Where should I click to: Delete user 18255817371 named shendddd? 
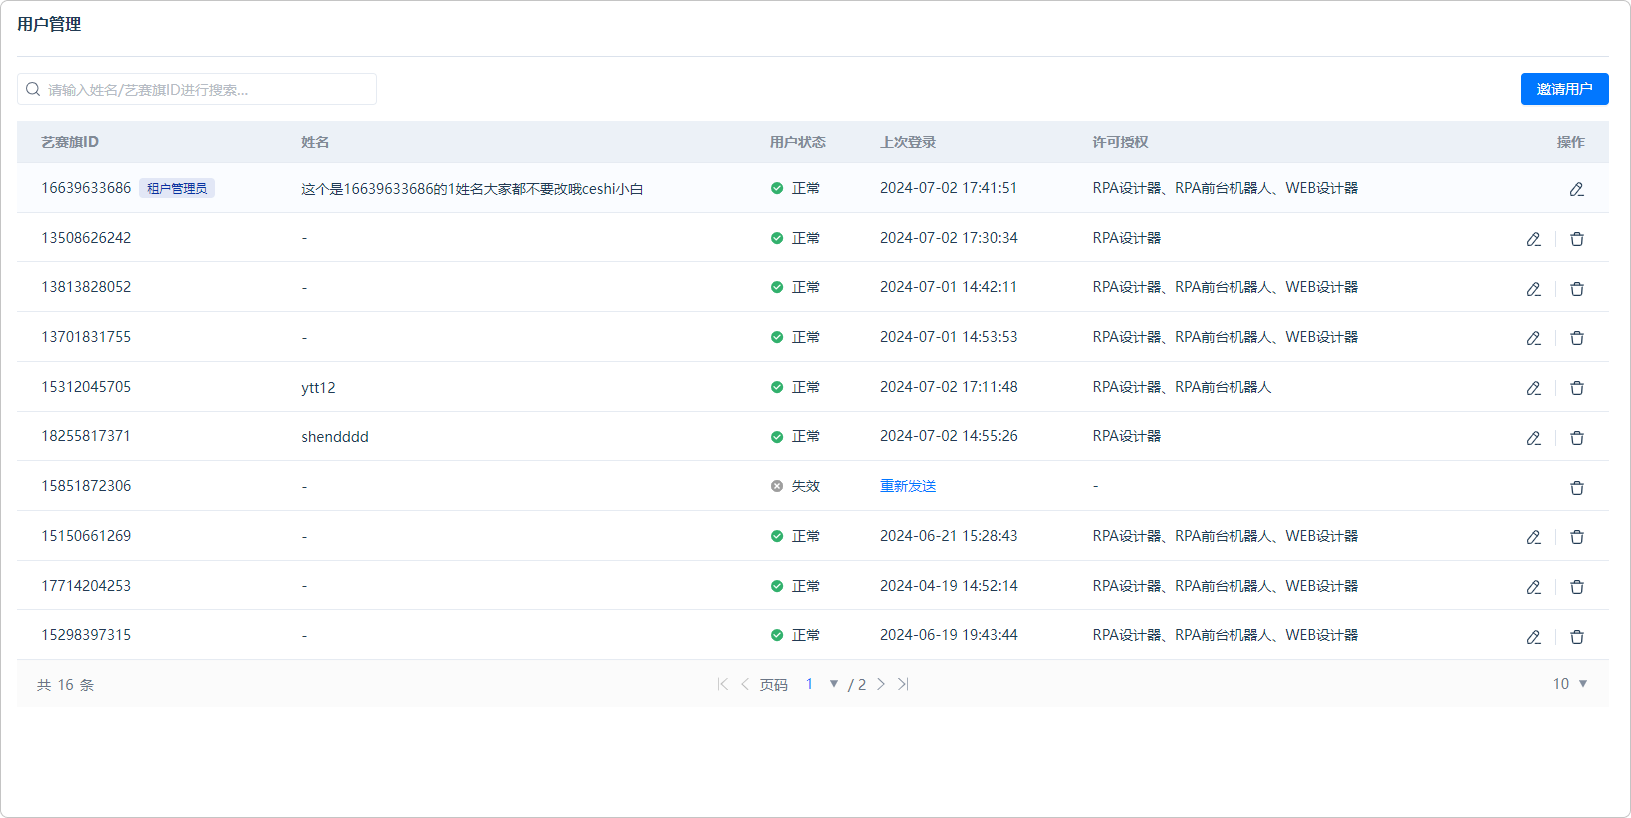click(1577, 438)
